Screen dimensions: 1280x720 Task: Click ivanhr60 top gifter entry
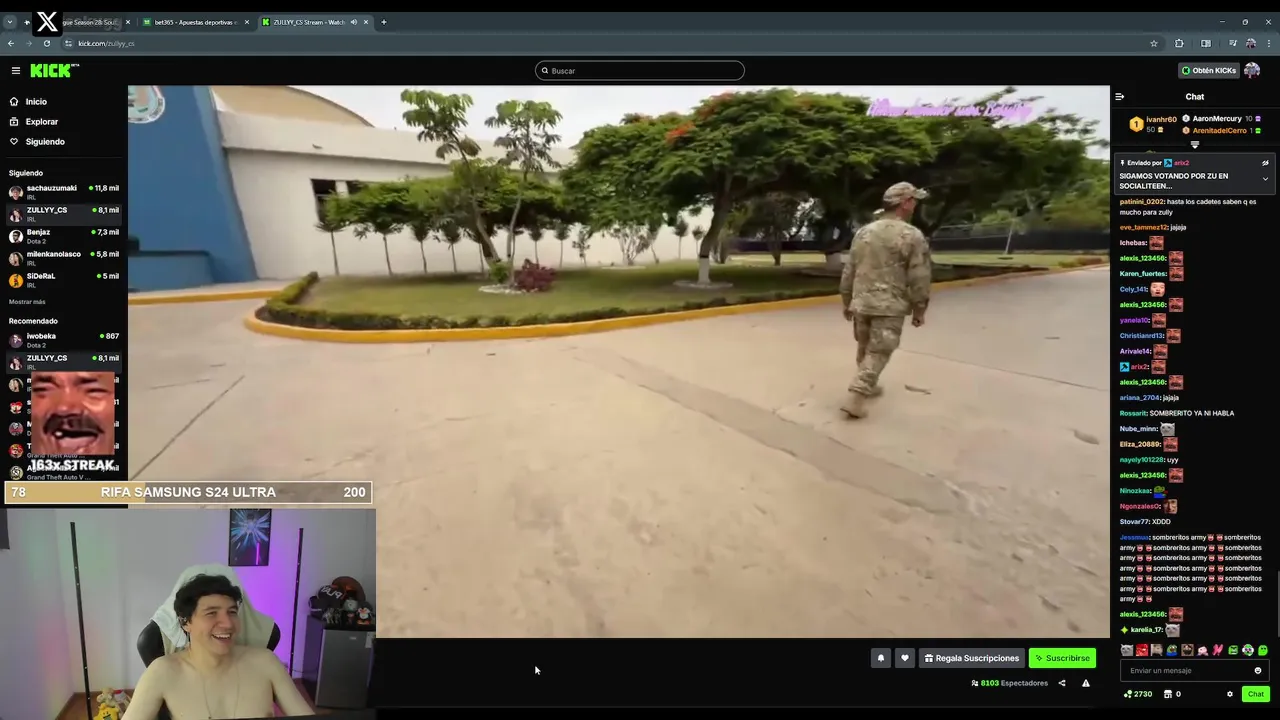[1153, 124]
